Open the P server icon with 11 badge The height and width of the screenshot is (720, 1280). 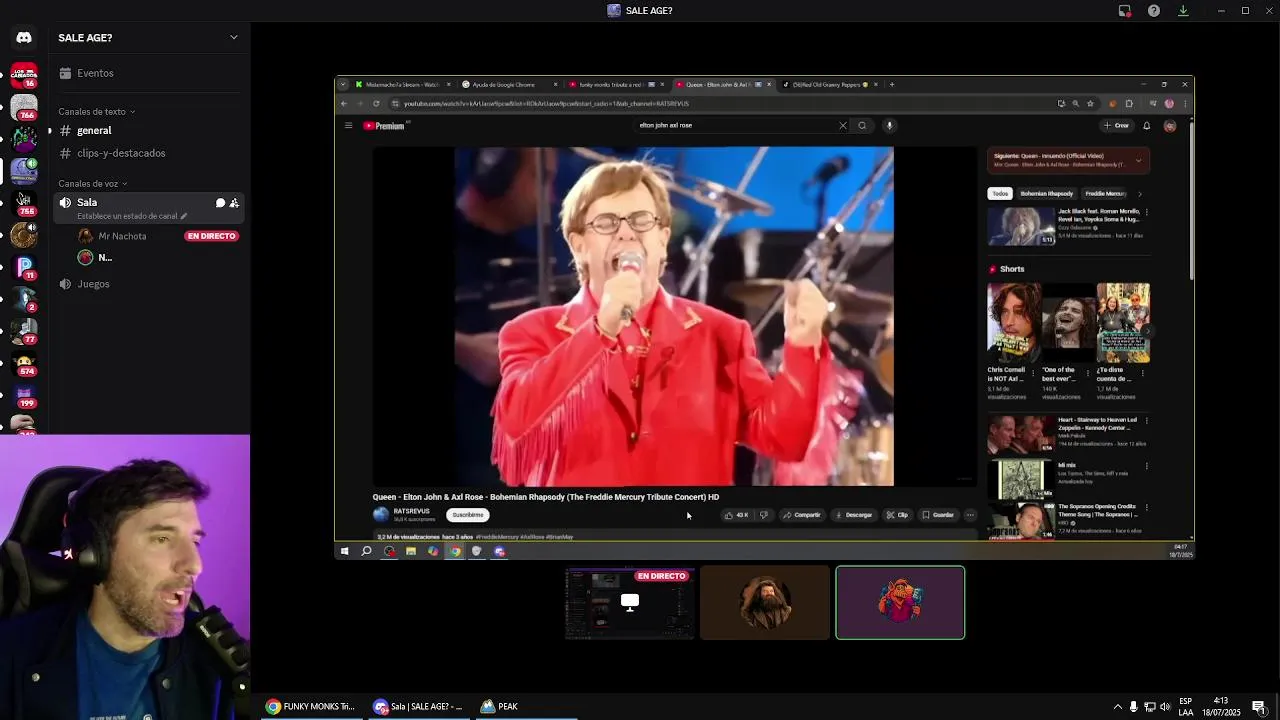pos(24,267)
